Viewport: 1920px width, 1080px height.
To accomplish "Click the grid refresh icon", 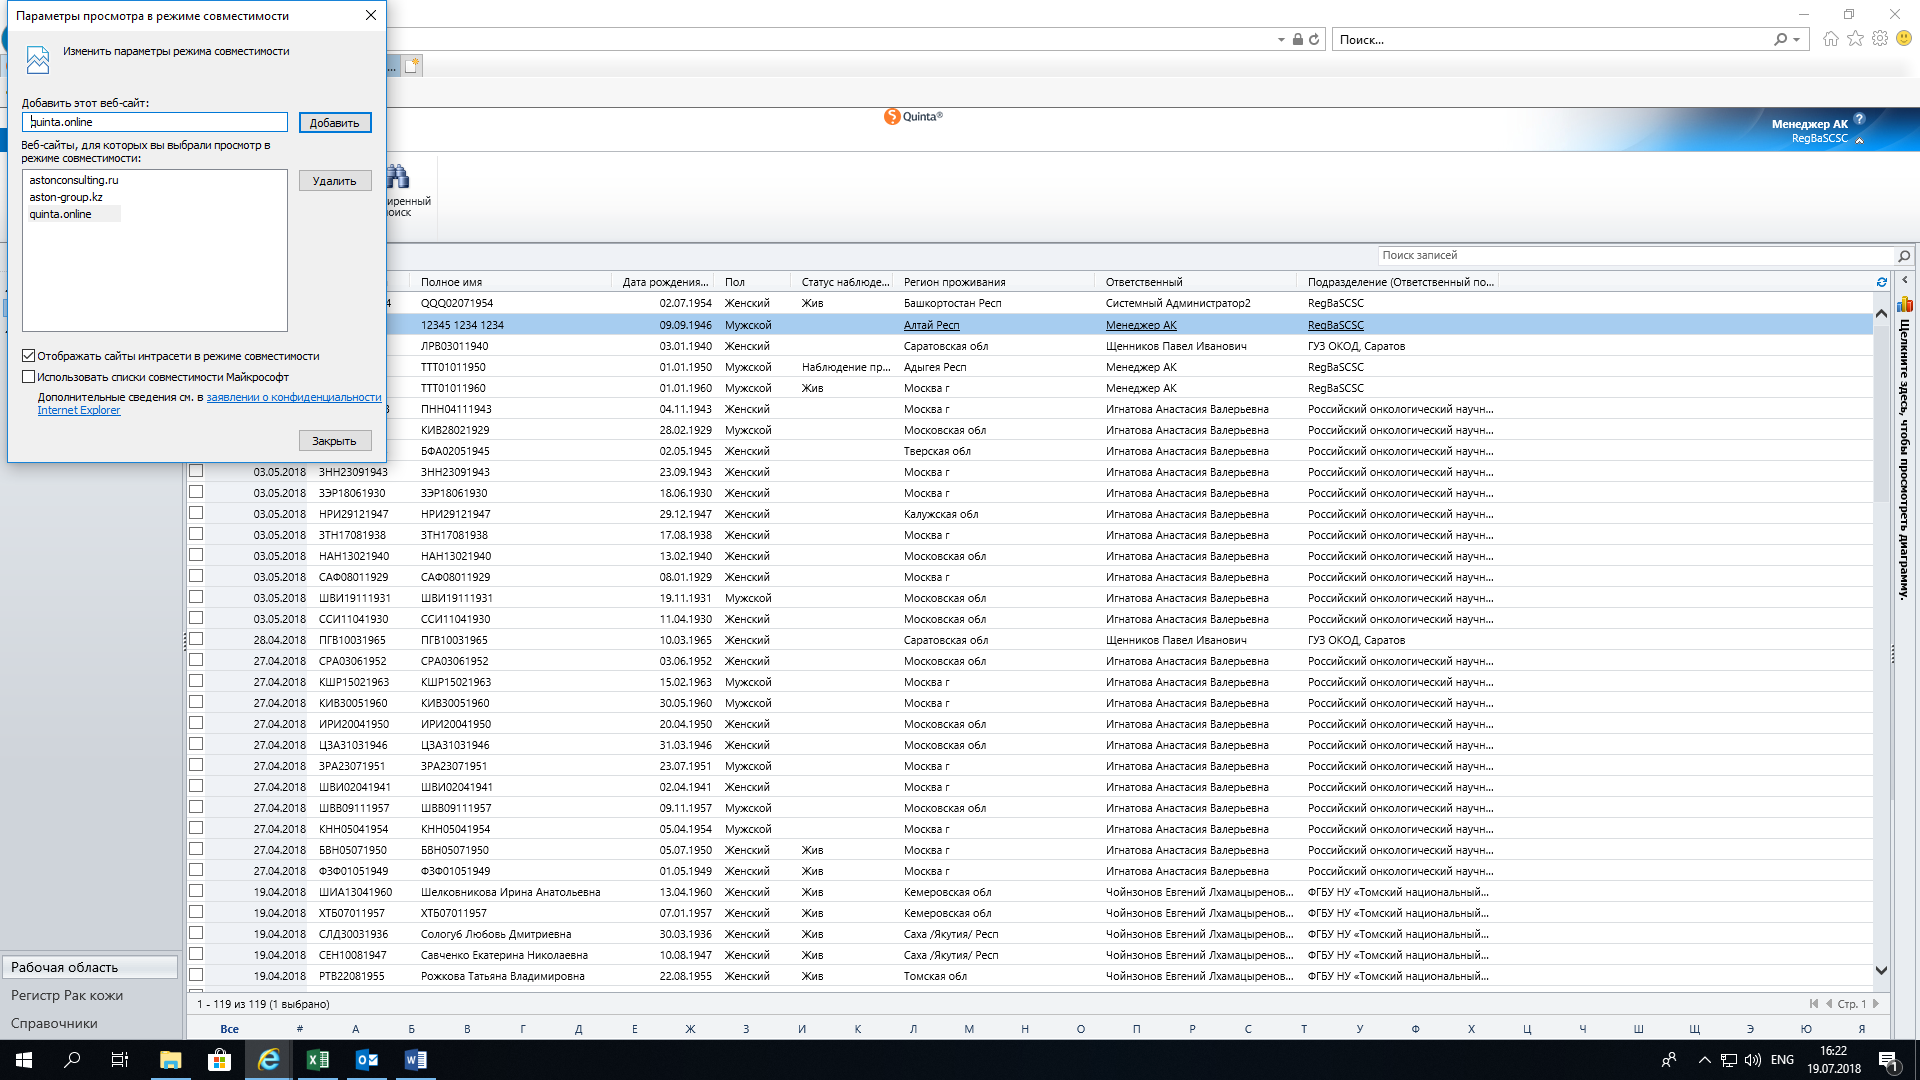I will click(1881, 283).
